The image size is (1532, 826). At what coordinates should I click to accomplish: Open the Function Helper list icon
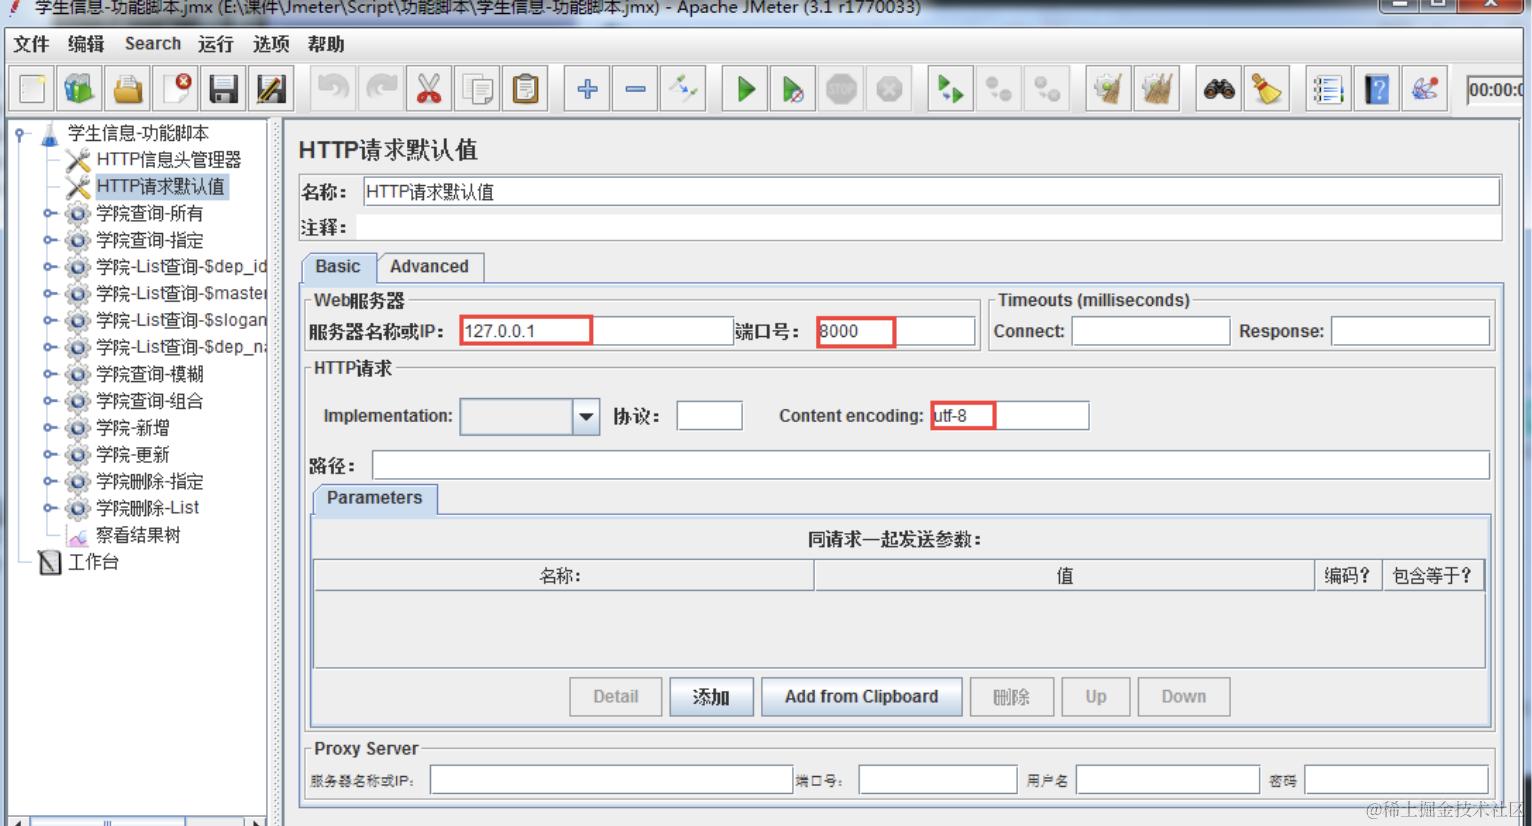tap(1328, 89)
